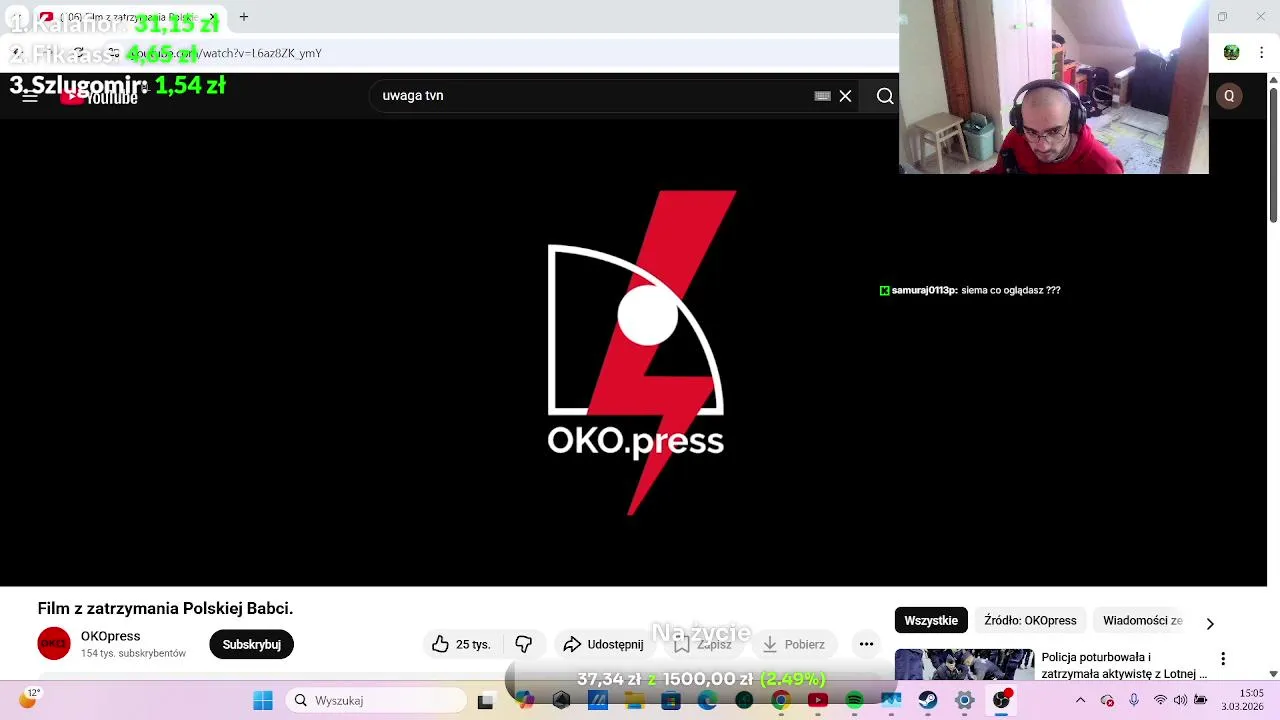This screenshot has height=720, width=1280.
Task: Open the OKOpress channel avatar
Action: [x=54, y=644]
